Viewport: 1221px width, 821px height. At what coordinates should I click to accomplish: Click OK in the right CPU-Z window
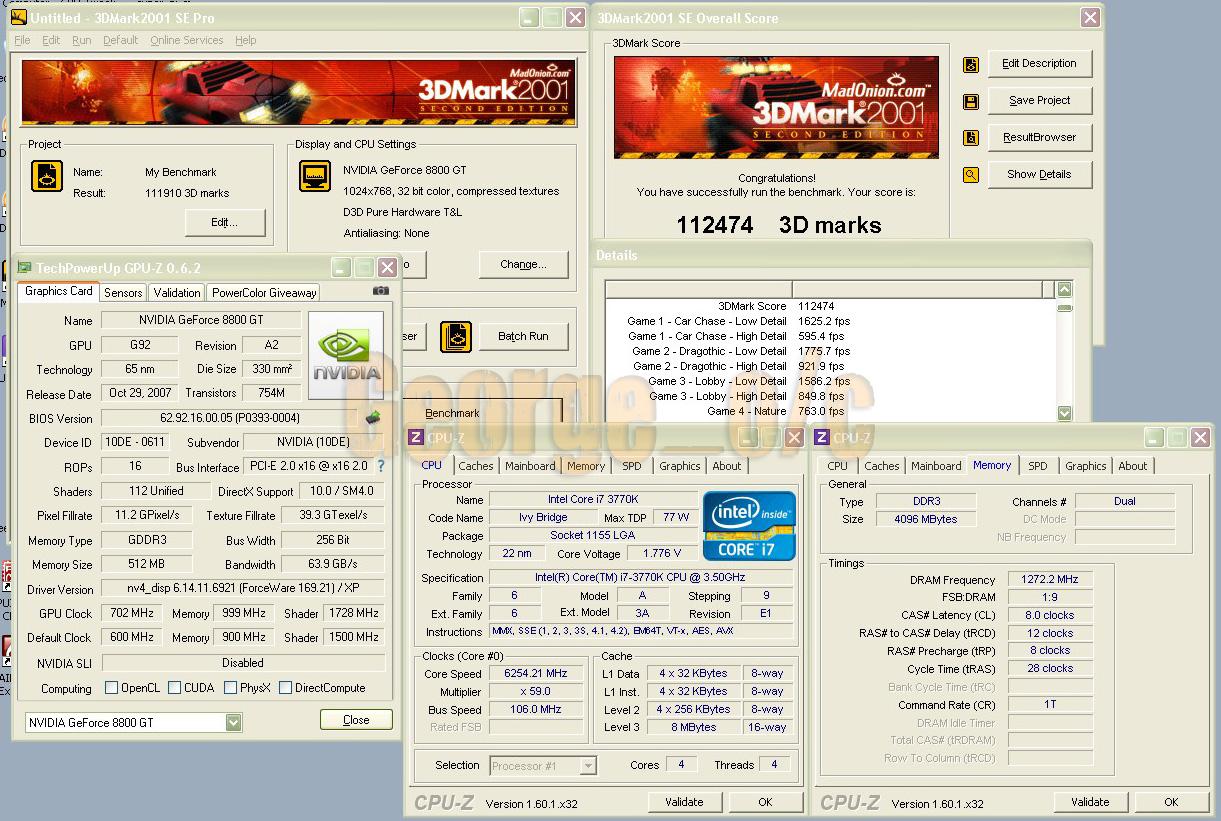(x=1171, y=802)
